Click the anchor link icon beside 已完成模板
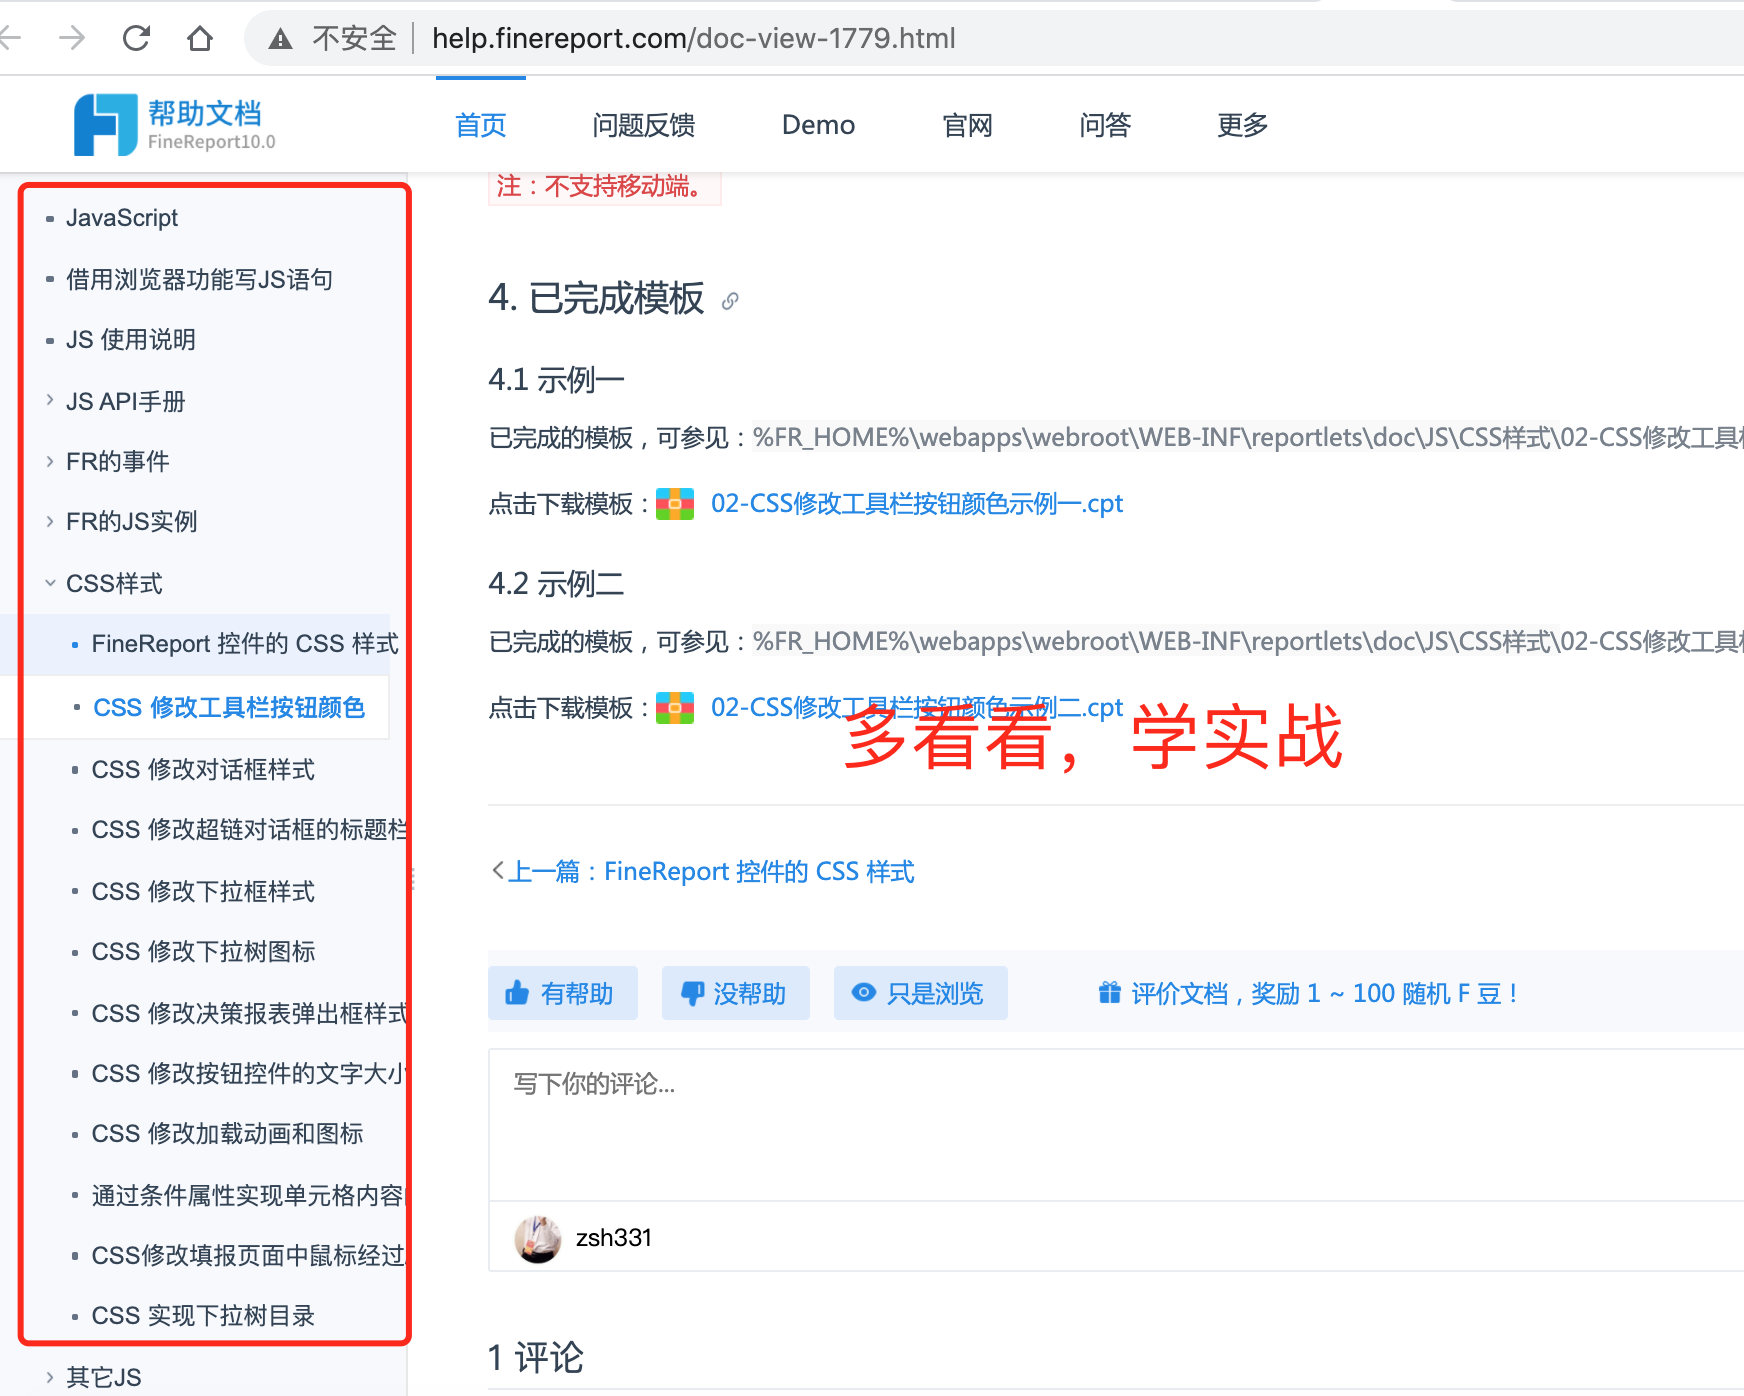Image resolution: width=1744 pixels, height=1396 pixels. 730,300
